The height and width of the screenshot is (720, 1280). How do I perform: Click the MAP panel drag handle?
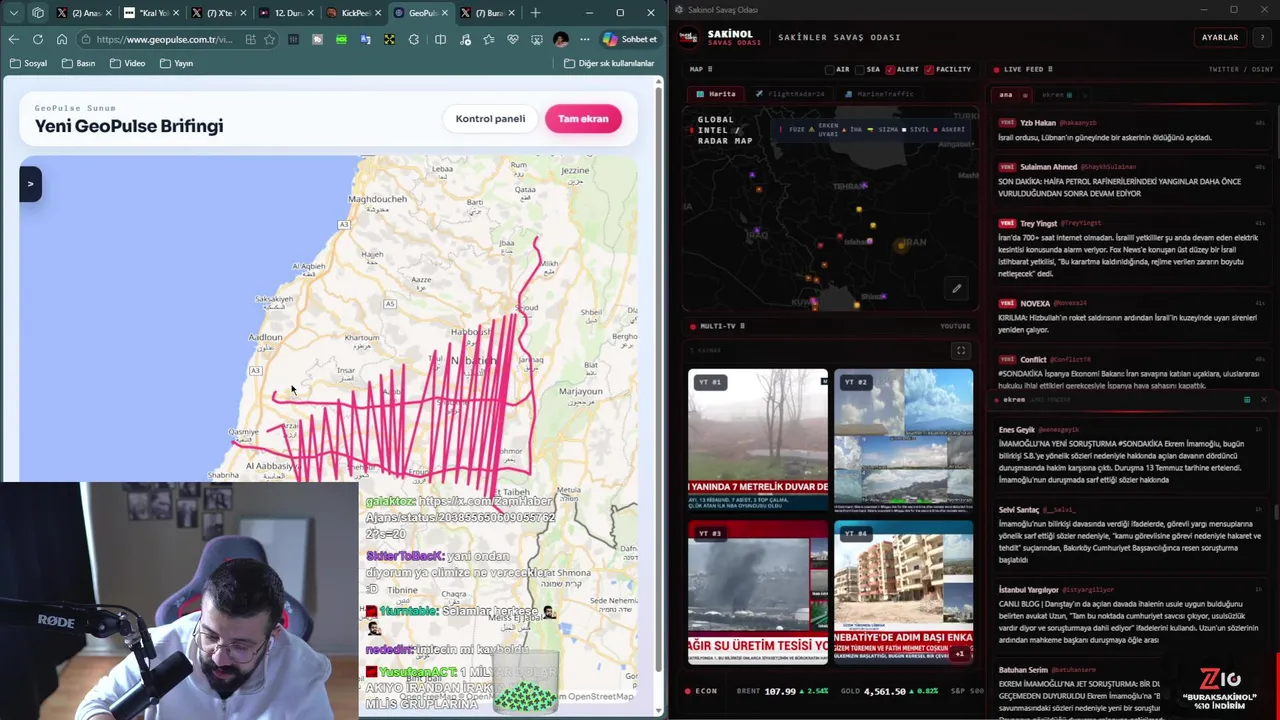[709, 69]
